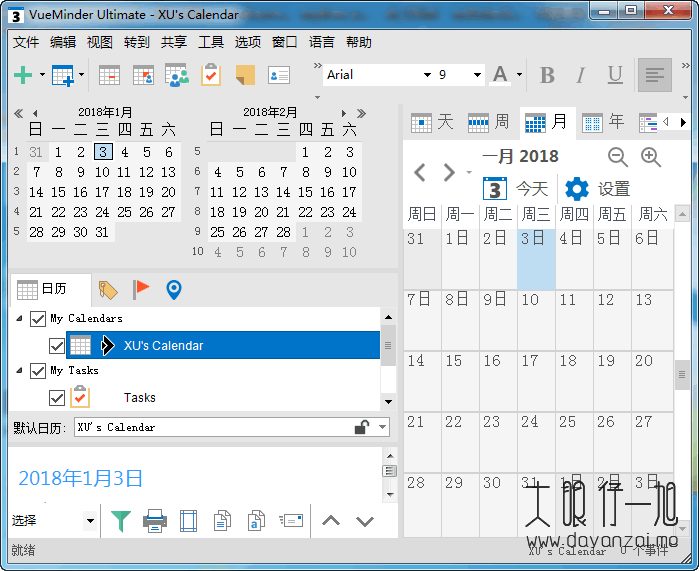Image resolution: width=699 pixels, height=571 pixels.
Task: Click the green filter funnel icon
Action: [x=121, y=521]
